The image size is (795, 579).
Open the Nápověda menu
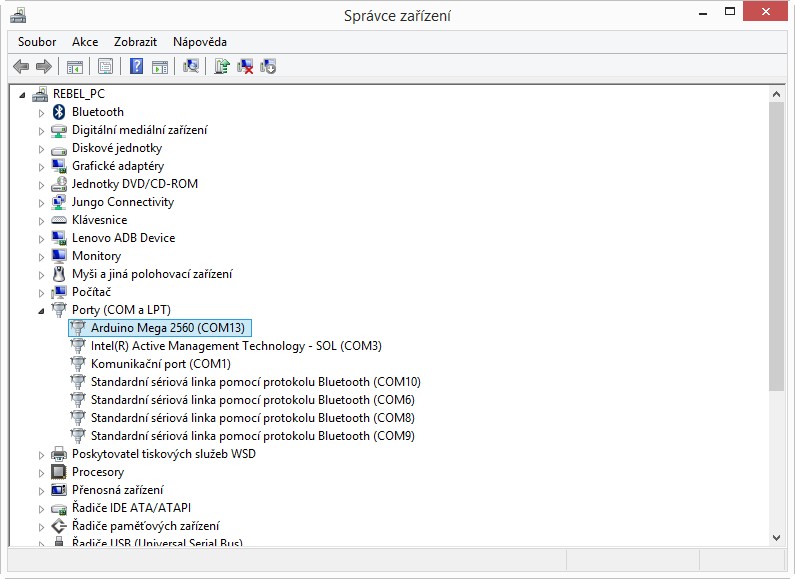pos(200,42)
